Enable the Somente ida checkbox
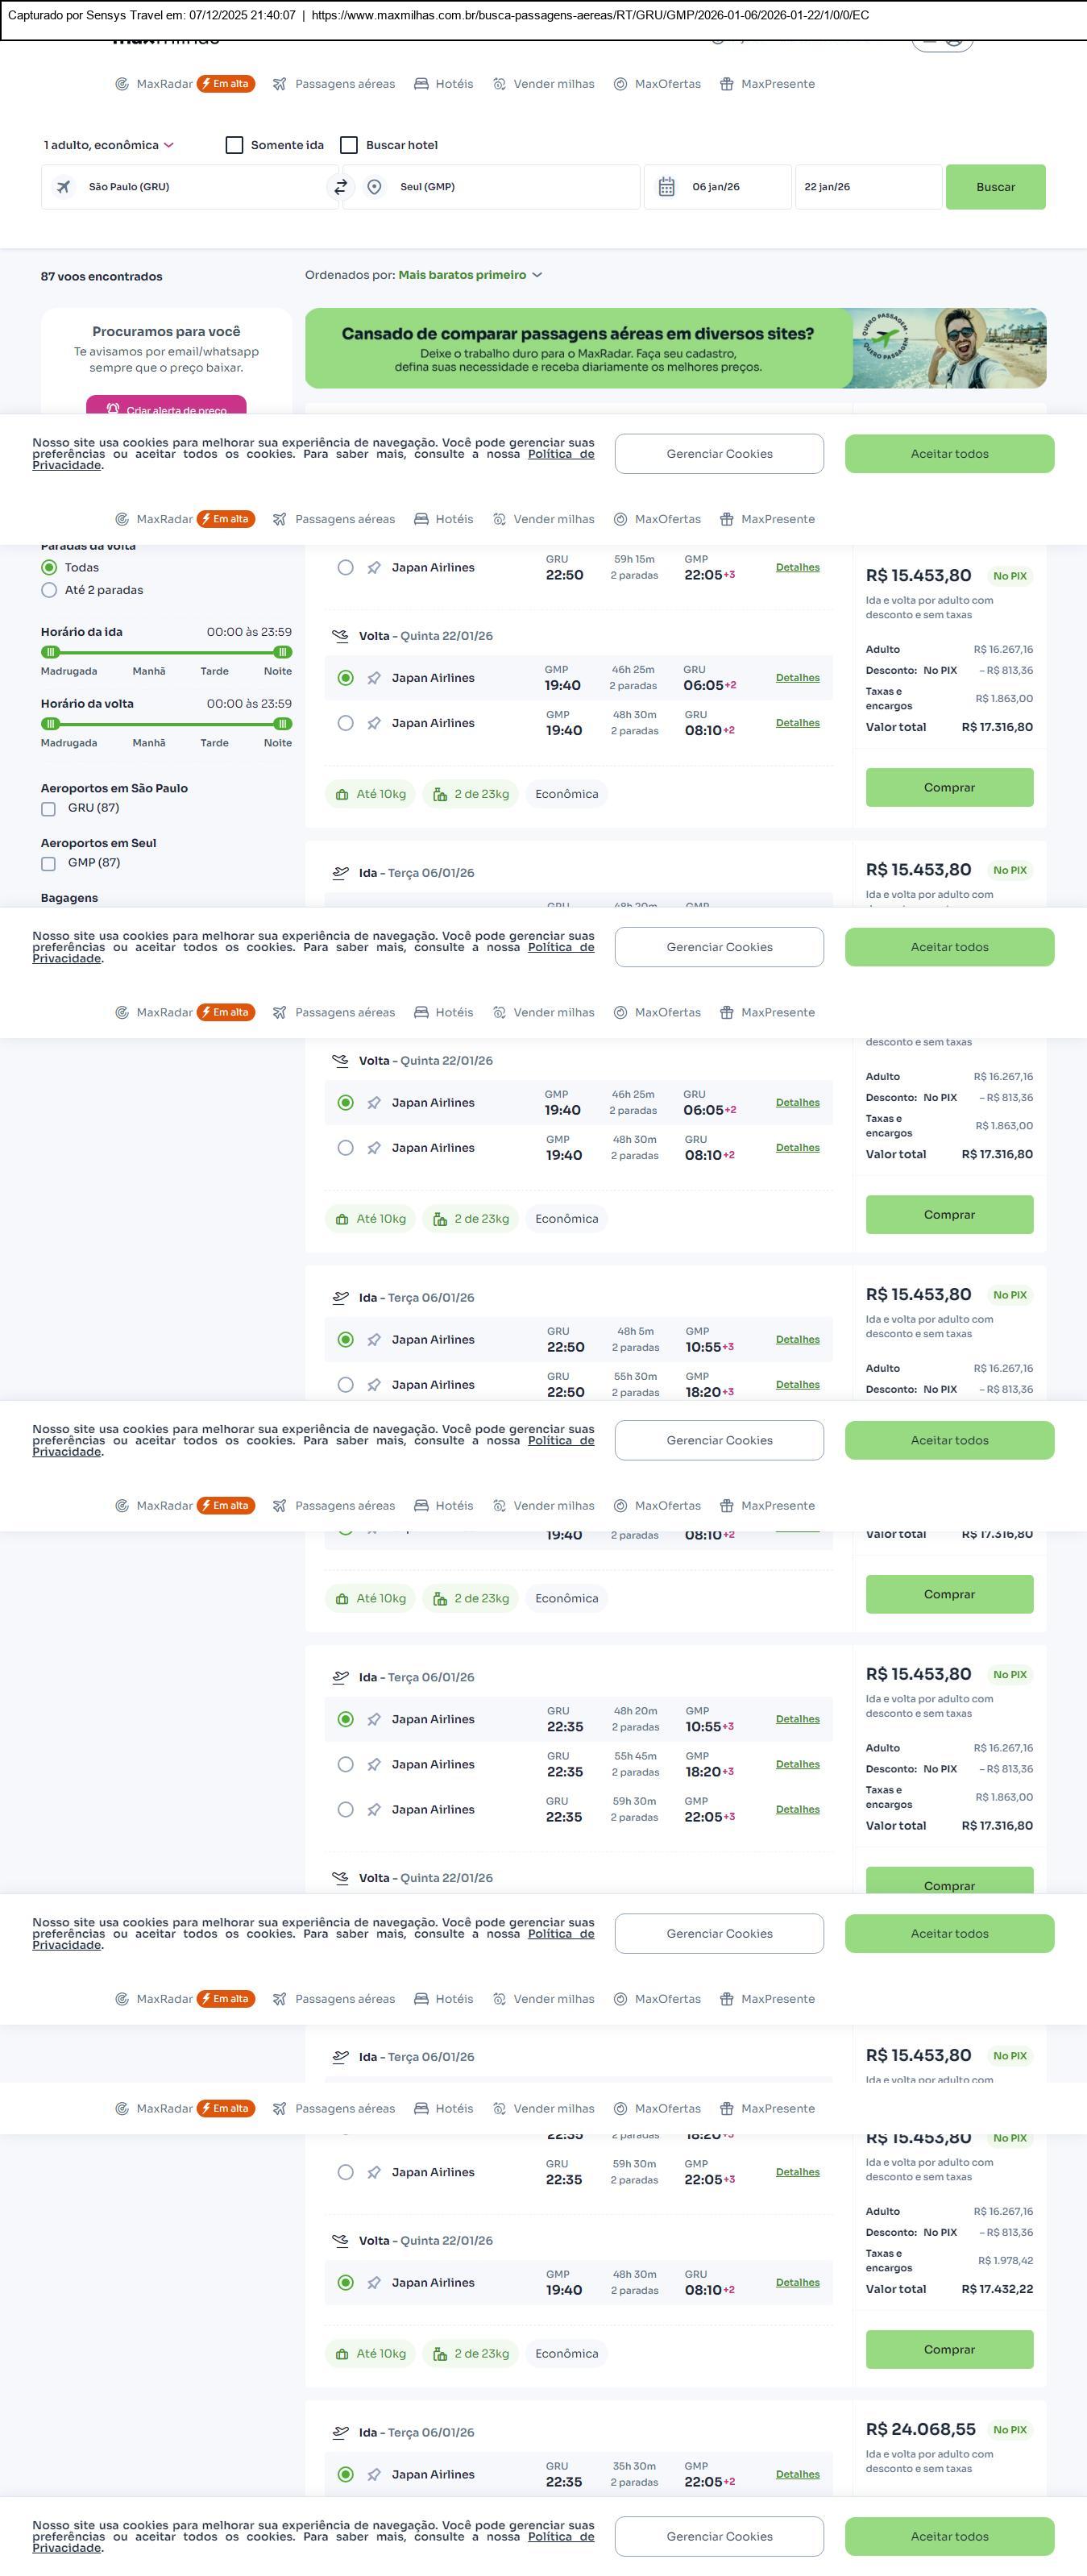This screenshot has height=2576, width=1087. click(235, 145)
